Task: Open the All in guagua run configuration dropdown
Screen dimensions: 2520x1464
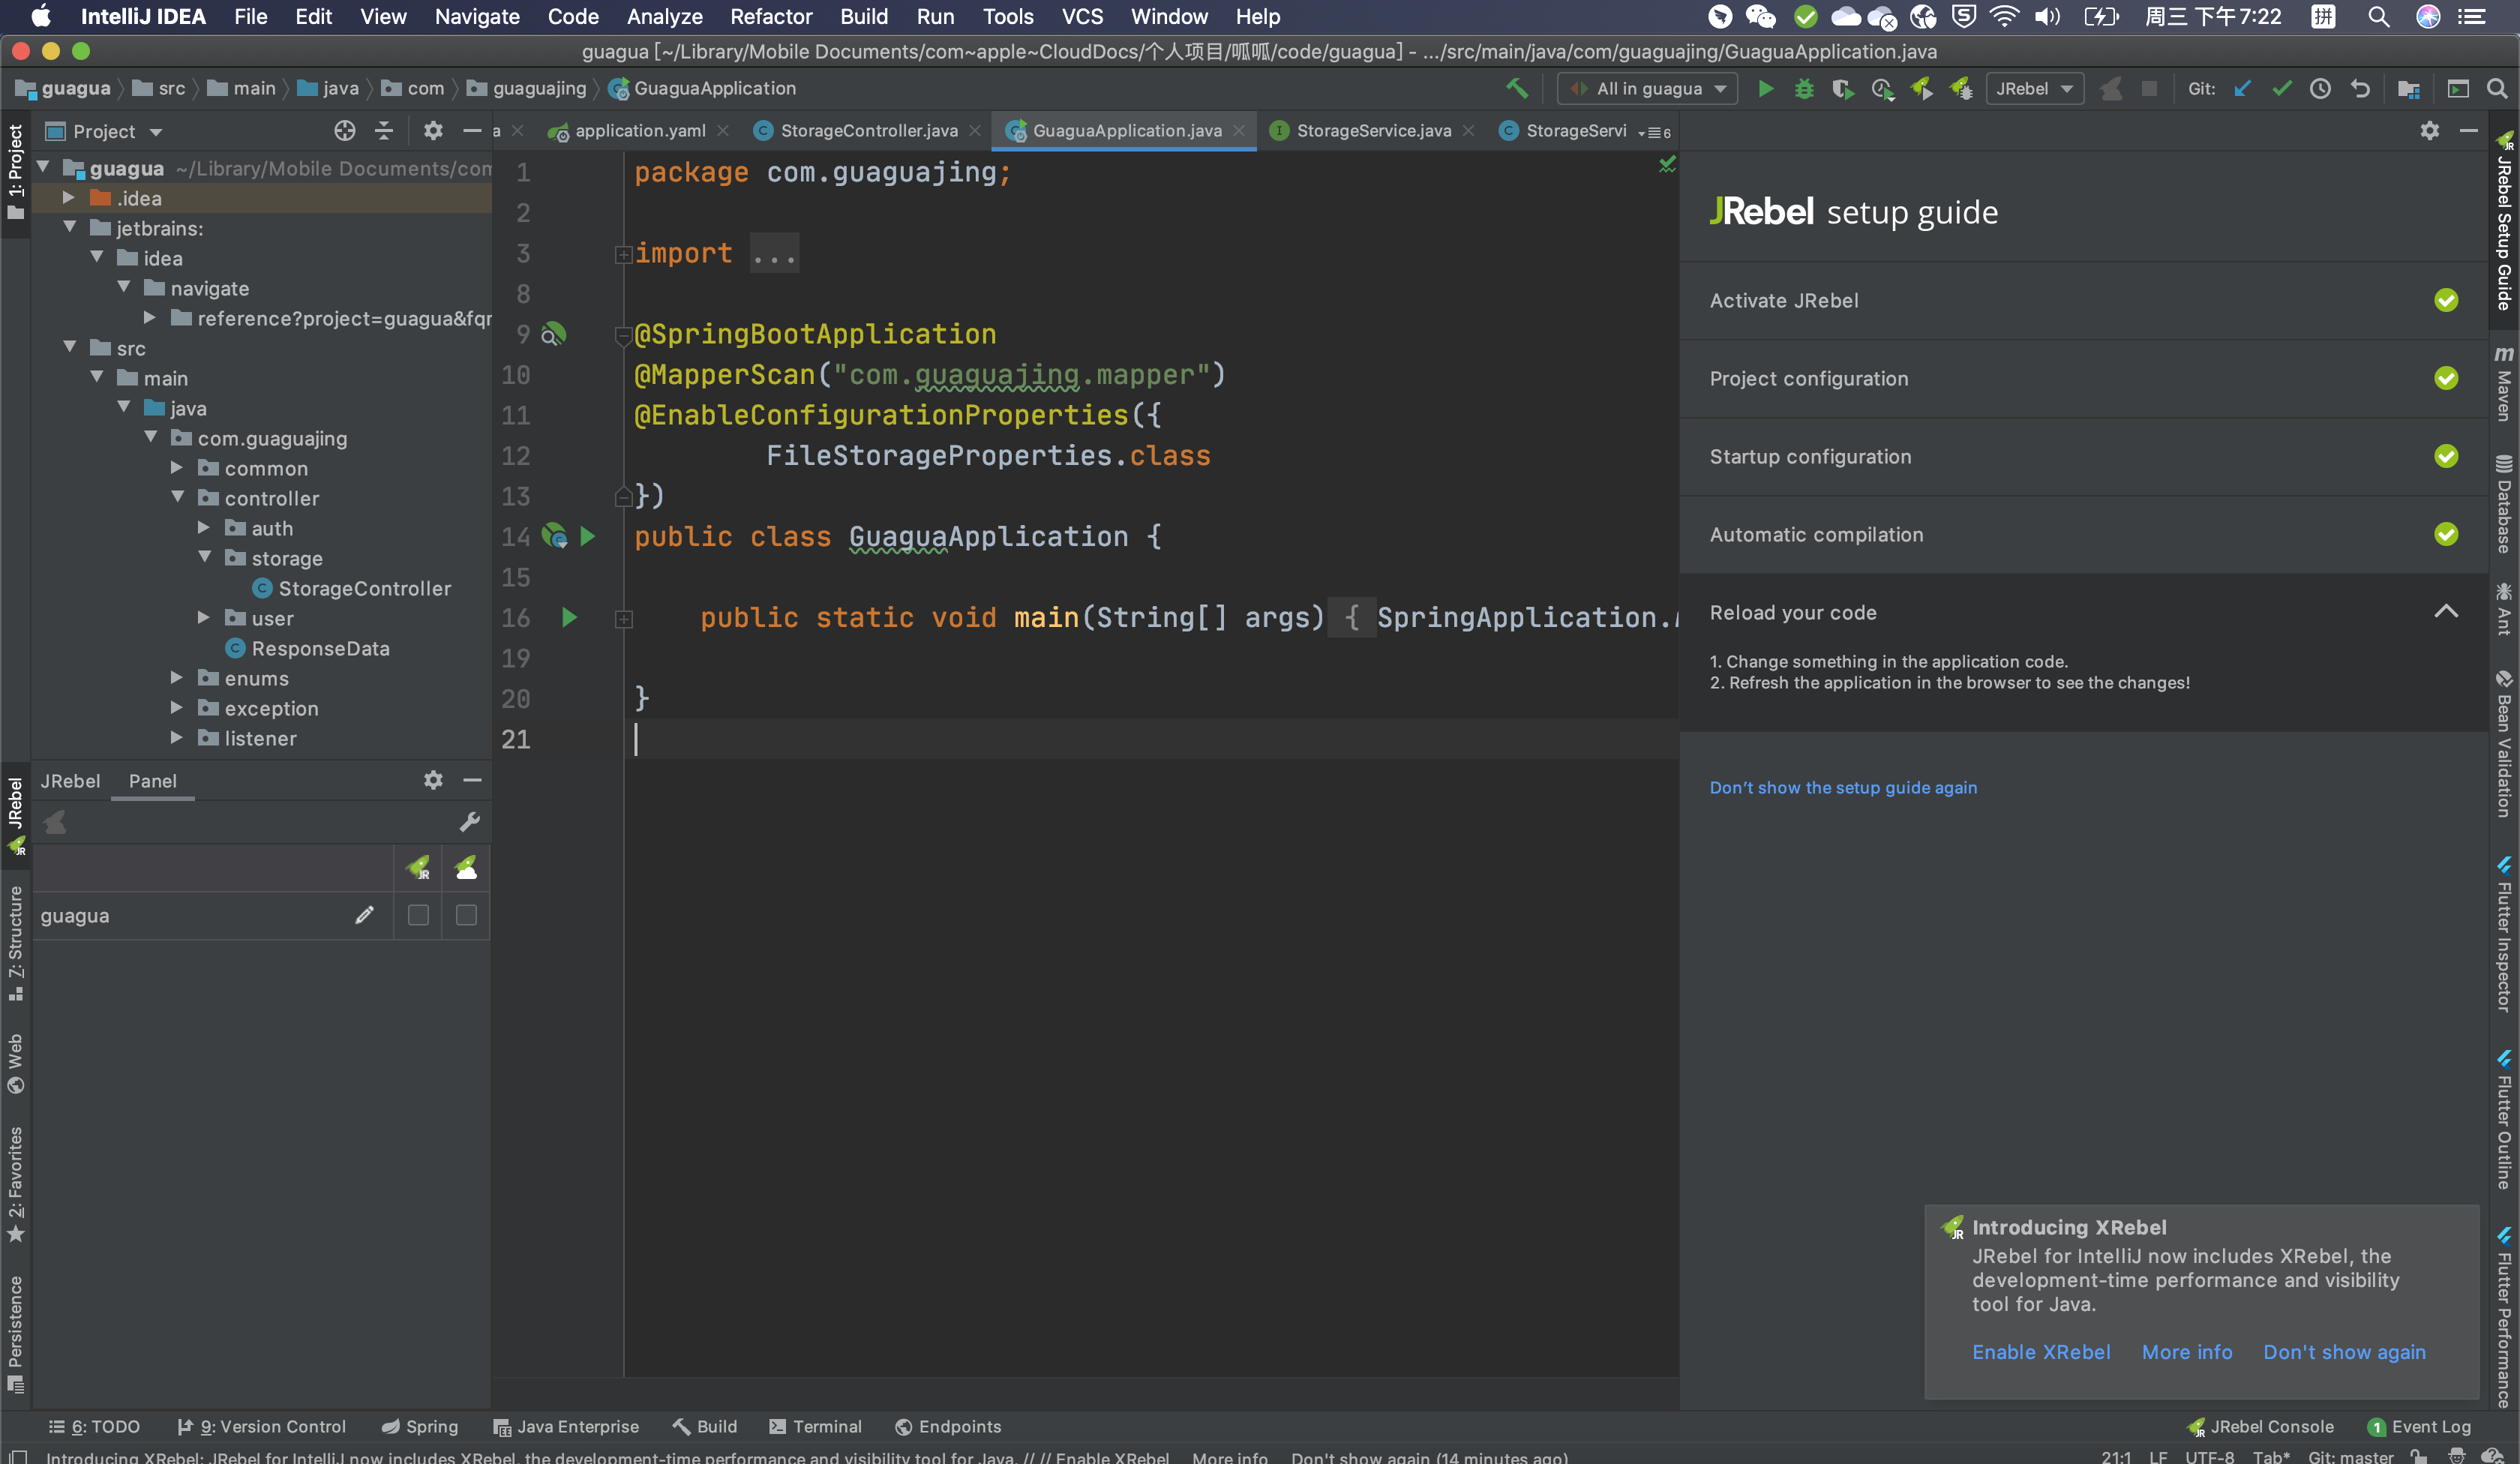Action: (x=1648, y=89)
